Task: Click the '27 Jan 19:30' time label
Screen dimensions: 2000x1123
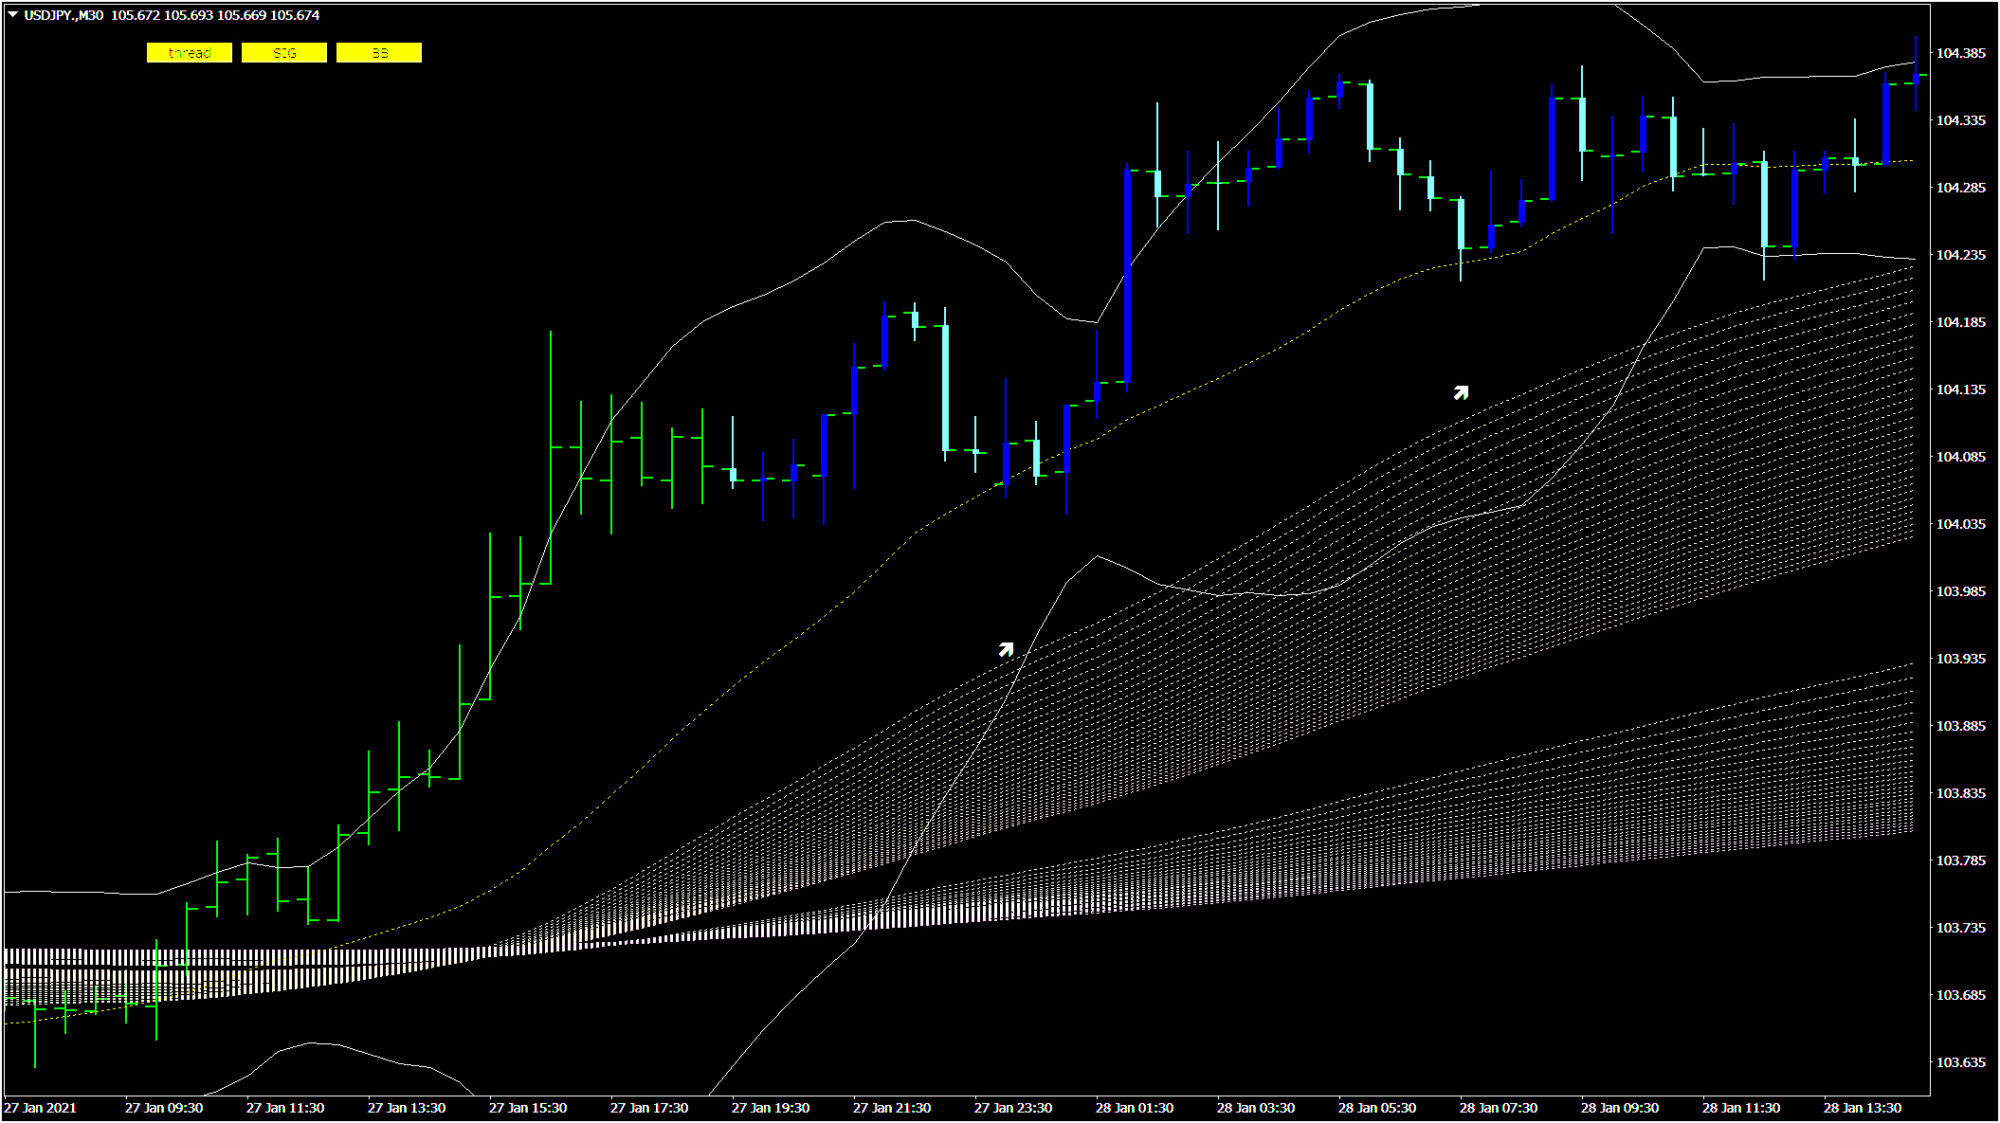Action: [770, 1108]
